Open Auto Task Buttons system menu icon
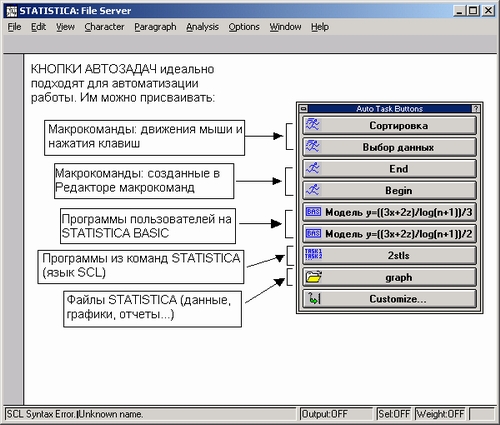This screenshot has width=500, height=425. (303, 109)
